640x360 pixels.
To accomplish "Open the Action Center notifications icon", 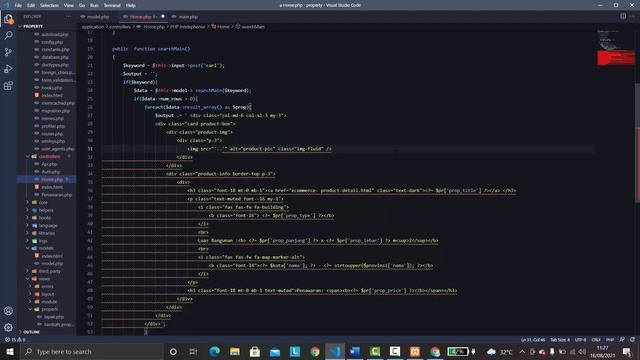I will pyautogui.click(x=627, y=351).
